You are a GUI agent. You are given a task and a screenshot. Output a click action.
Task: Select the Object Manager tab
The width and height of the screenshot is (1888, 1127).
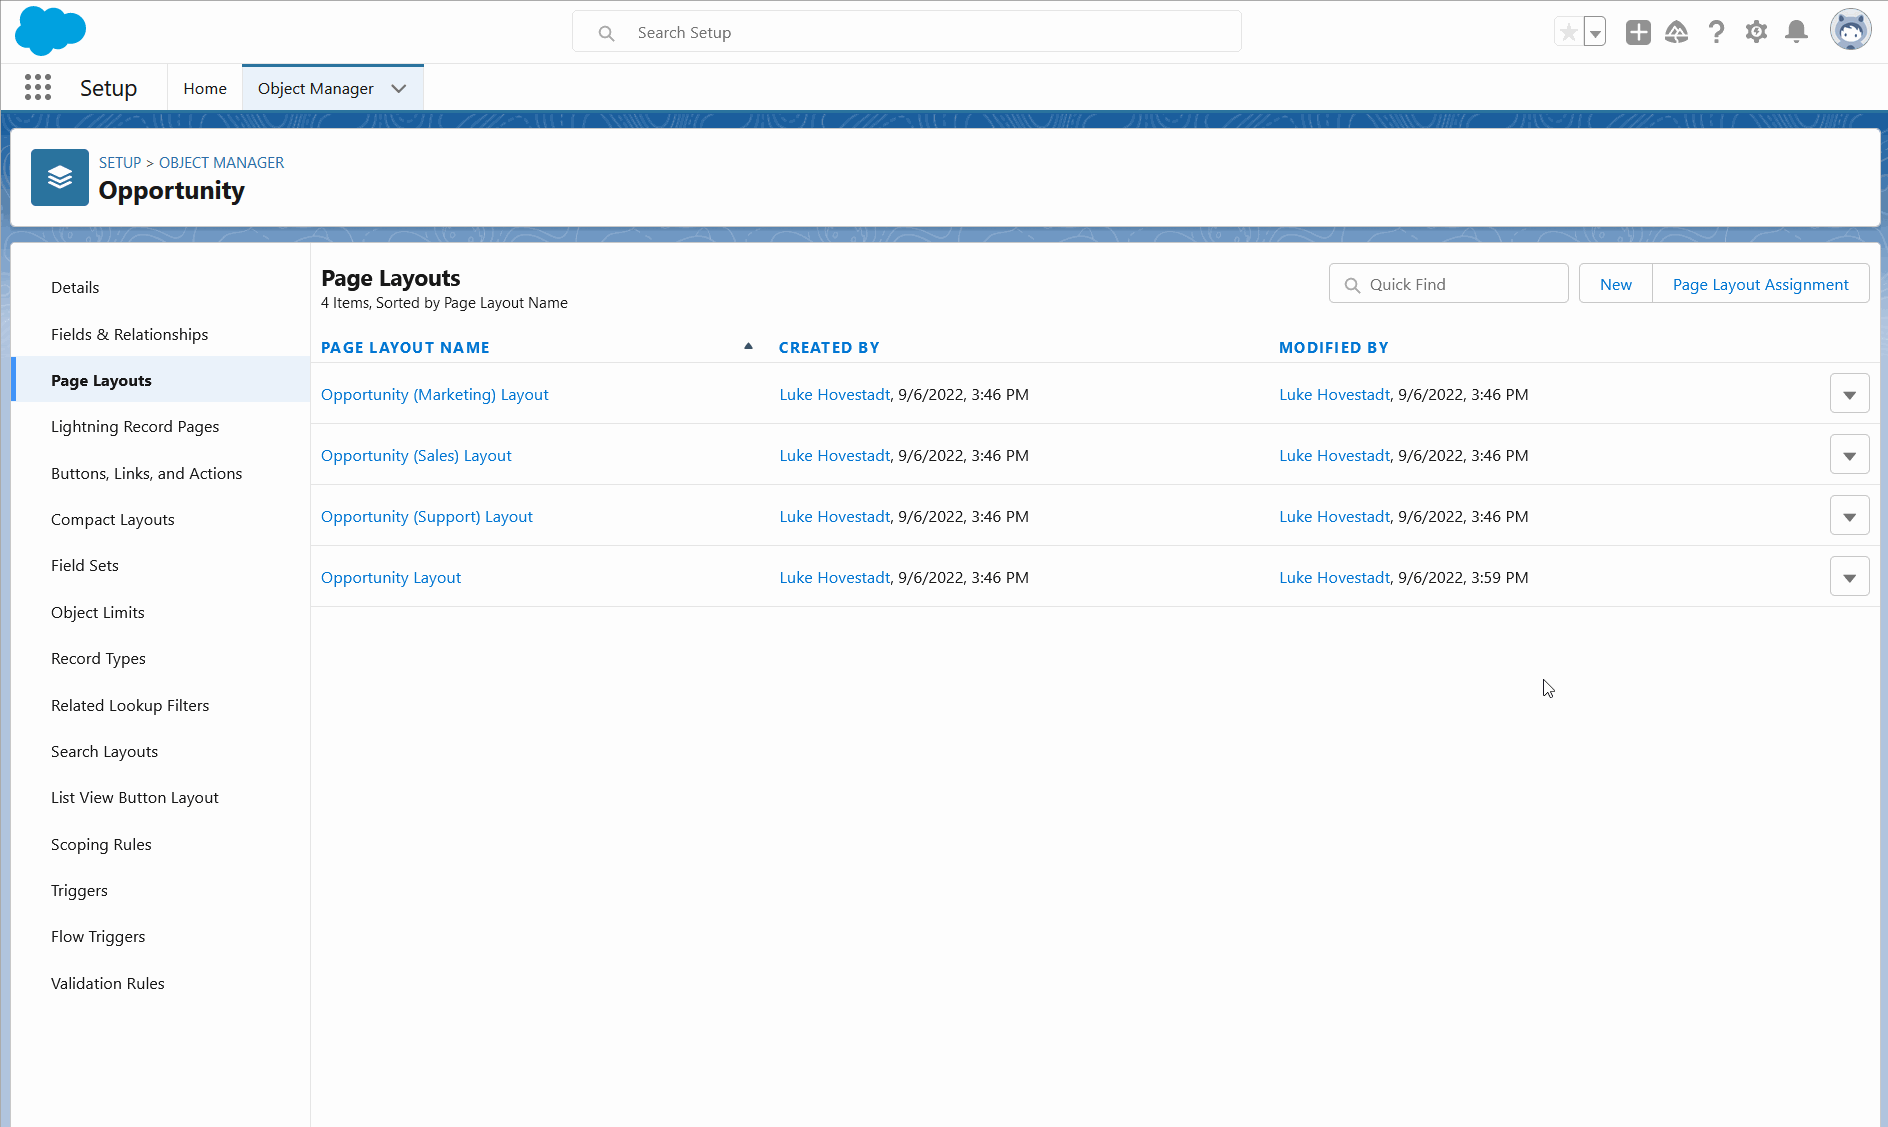pos(316,89)
